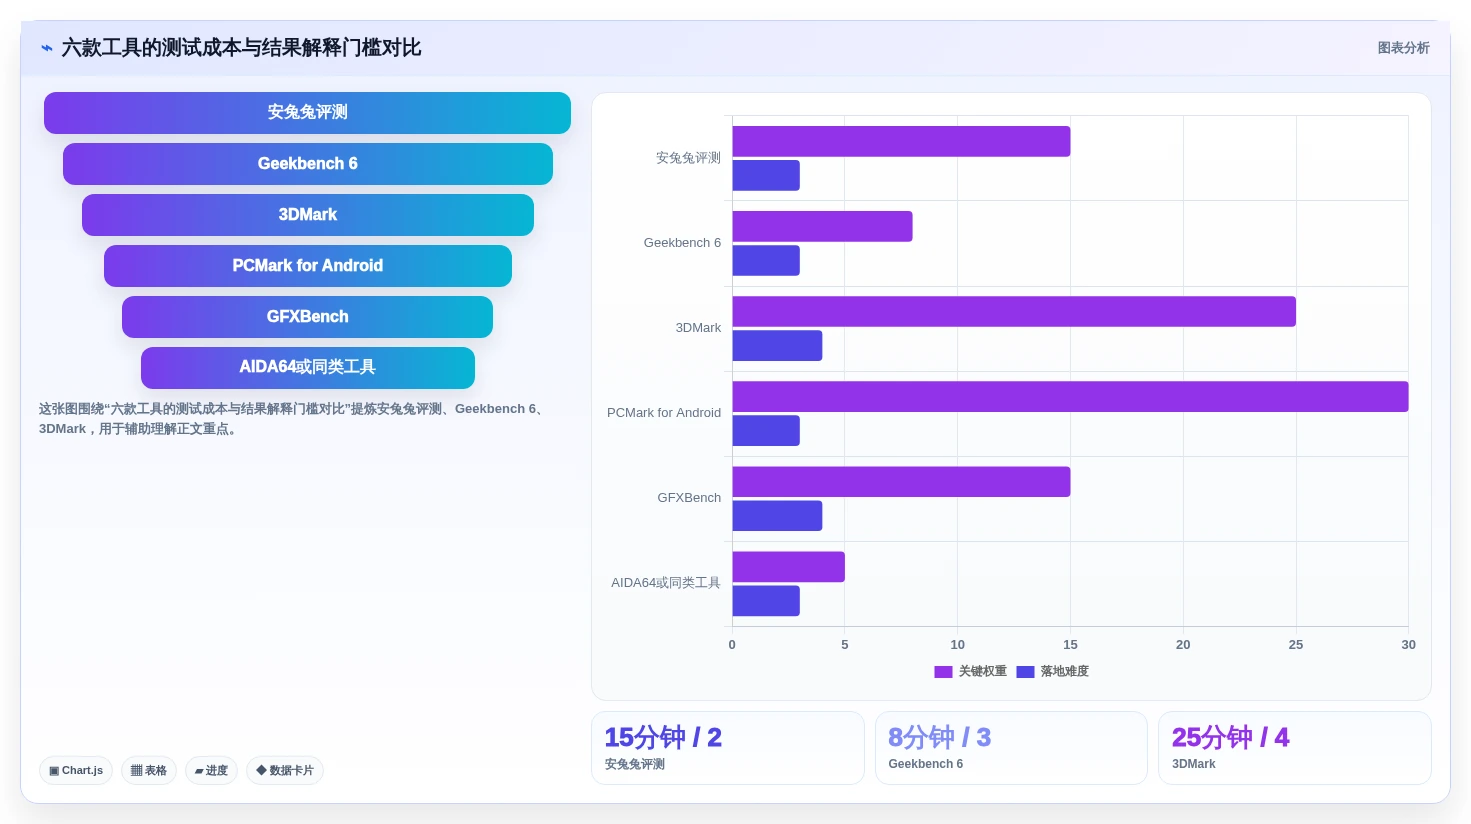Click the 图表分析 label in the header
The height and width of the screenshot is (824, 1471).
click(1403, 48)
